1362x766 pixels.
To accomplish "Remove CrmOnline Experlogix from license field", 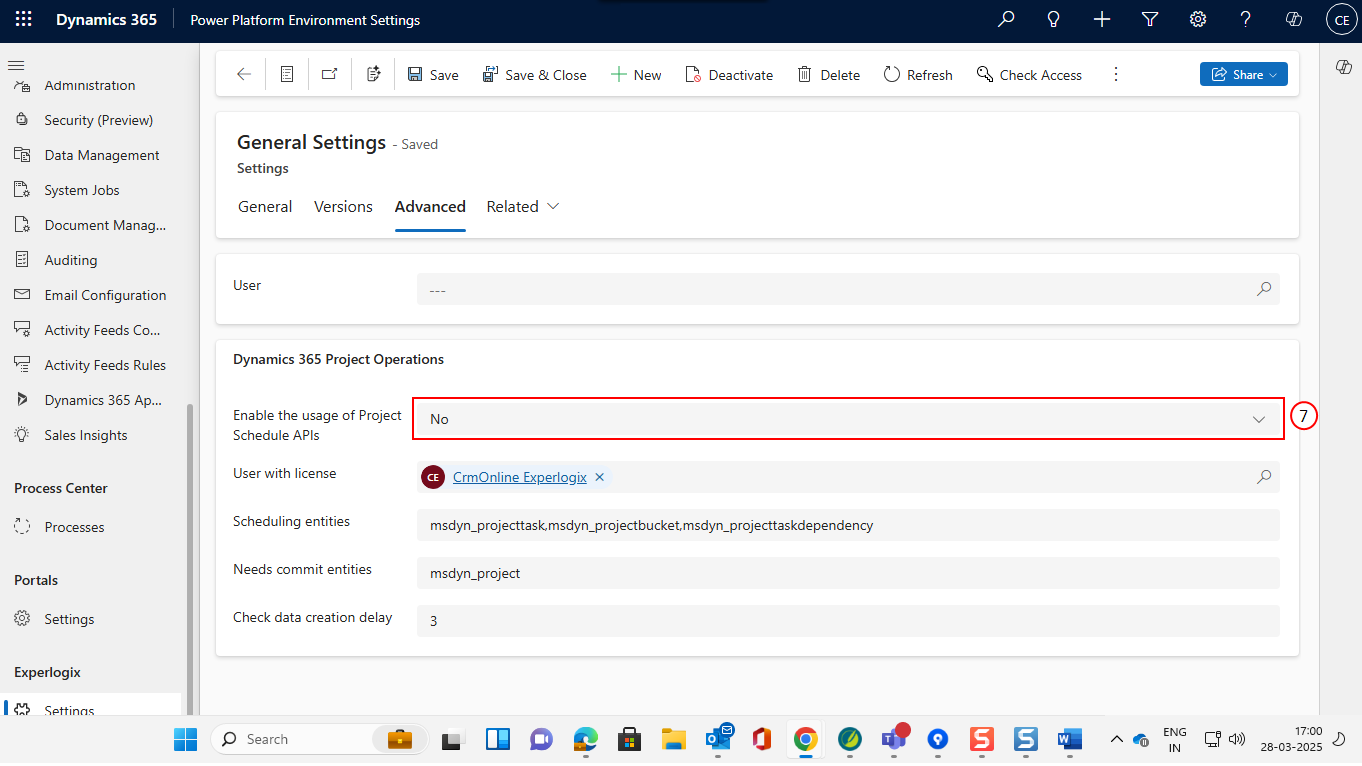I will tap(600, 477).
